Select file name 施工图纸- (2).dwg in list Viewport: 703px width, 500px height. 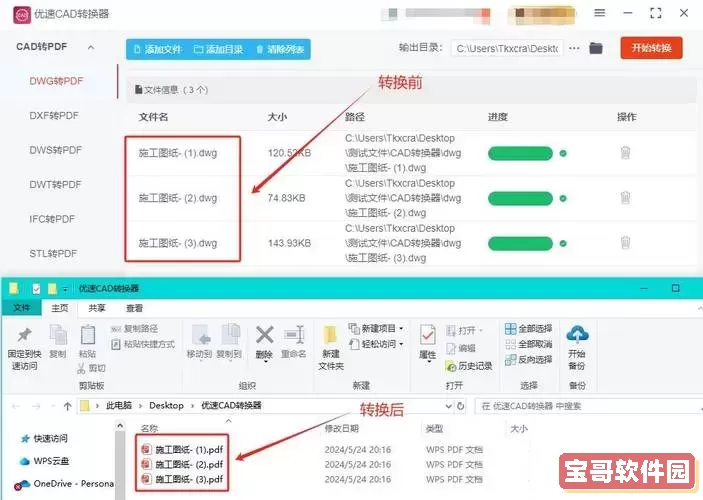click(178, 198)
